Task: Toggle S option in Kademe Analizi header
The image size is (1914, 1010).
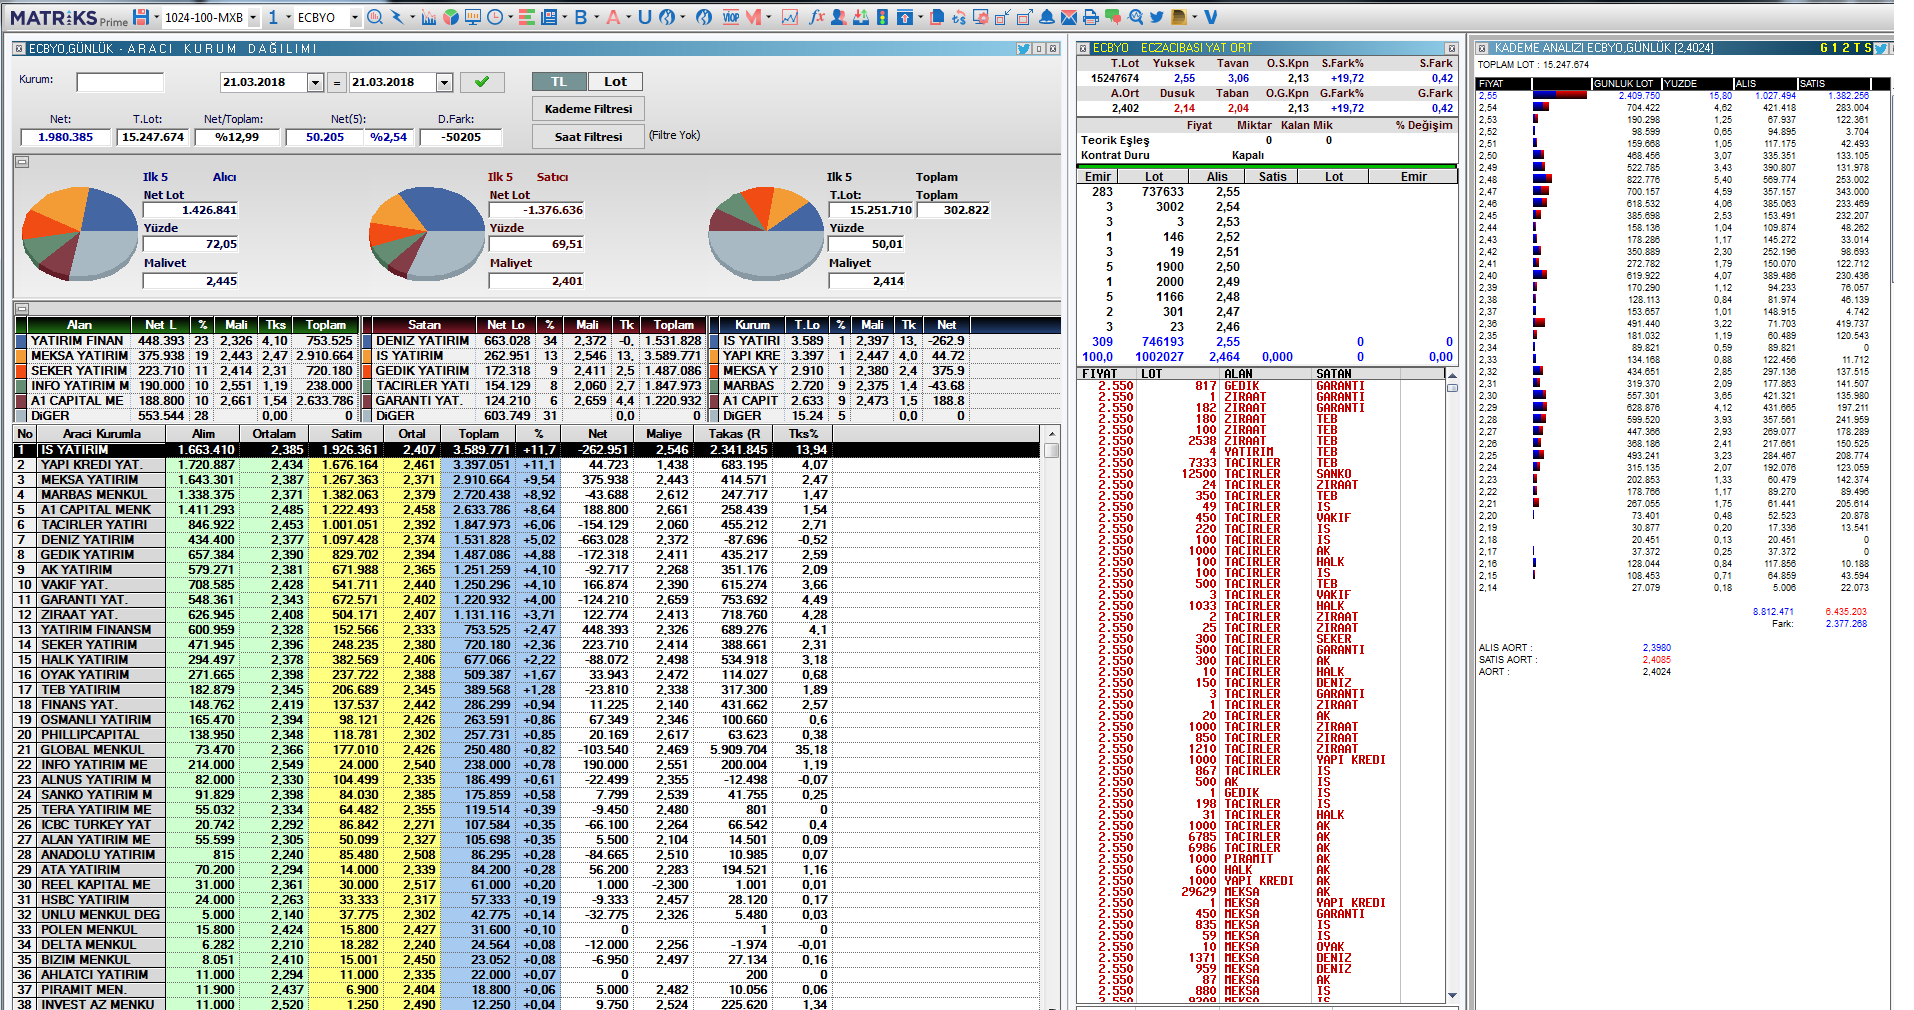Action: coord(1868,48)
